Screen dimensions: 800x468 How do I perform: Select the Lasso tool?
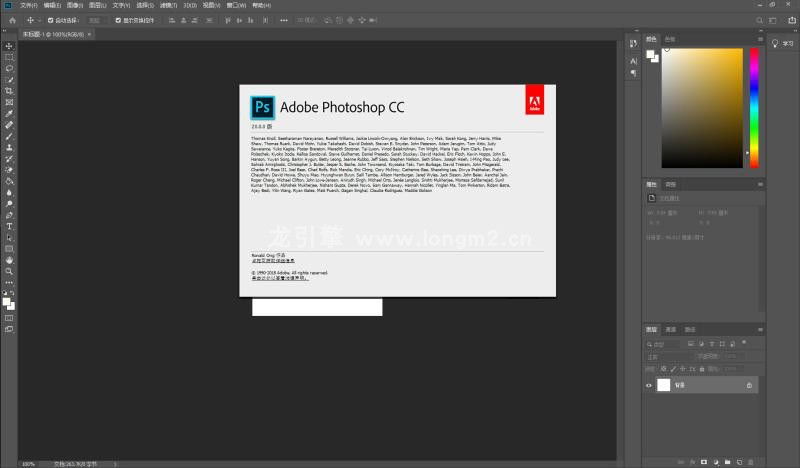tap(9, 68)
